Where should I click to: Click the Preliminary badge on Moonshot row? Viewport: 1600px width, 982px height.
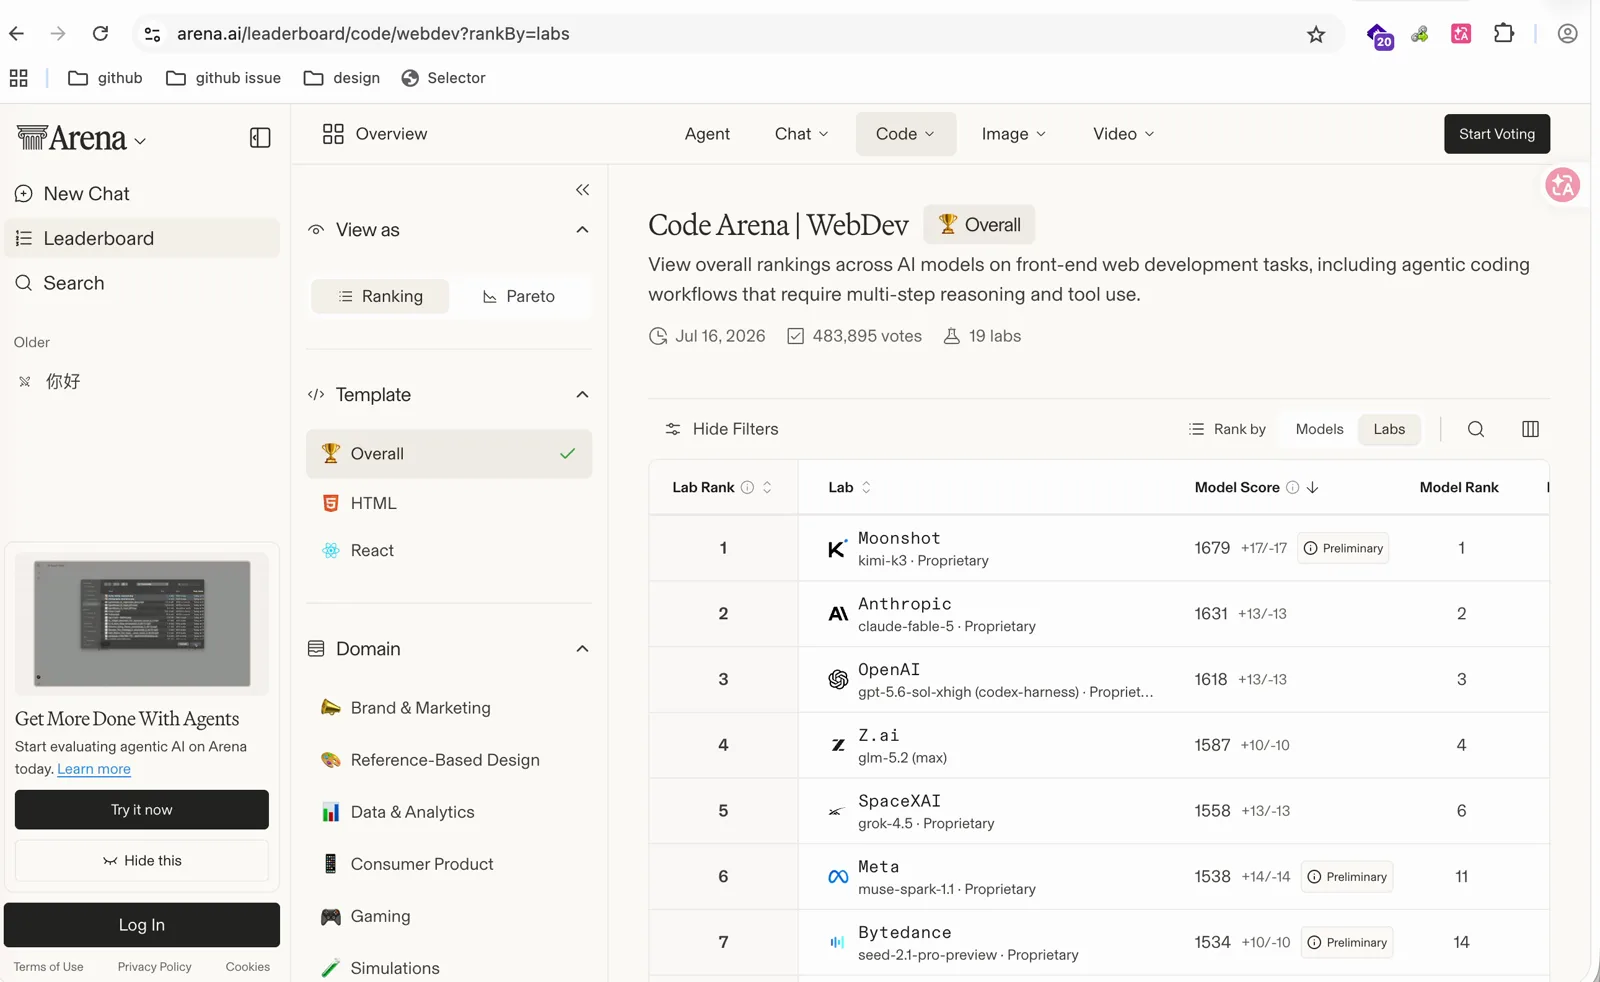tap(1343, 548)
